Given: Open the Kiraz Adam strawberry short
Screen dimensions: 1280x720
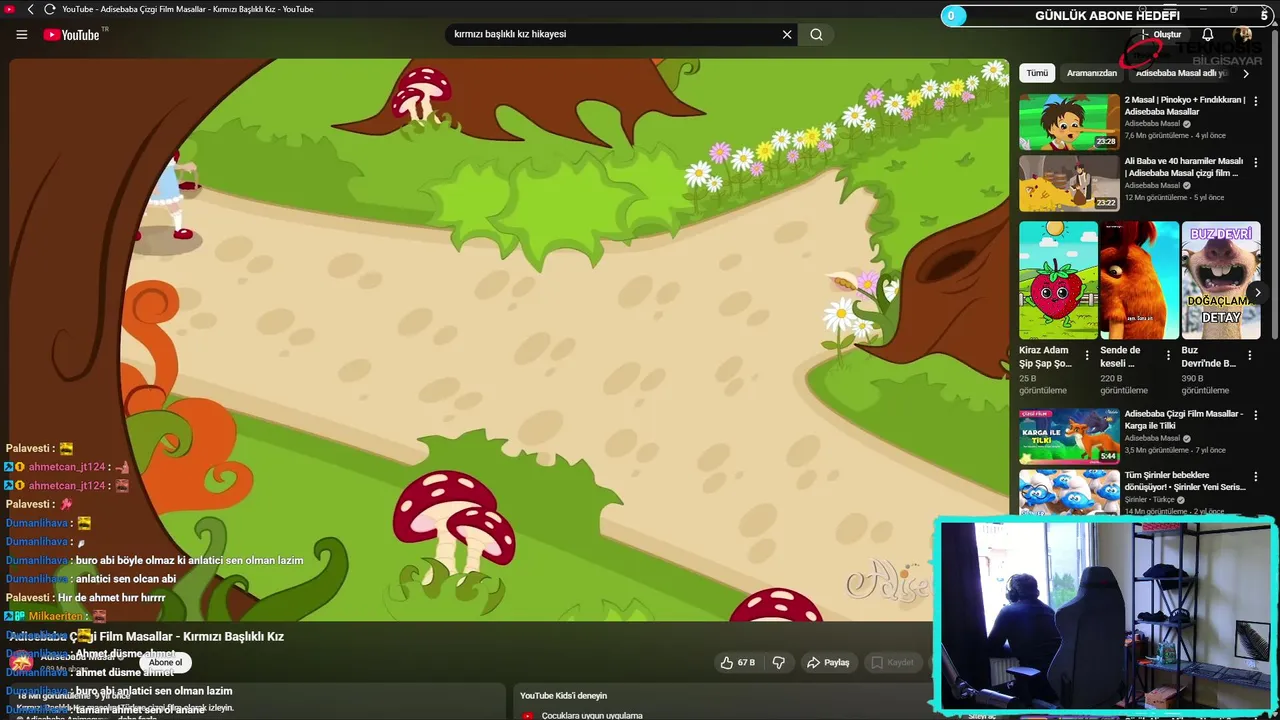Looking at the screenshot, I should (x=1058, y=280).
